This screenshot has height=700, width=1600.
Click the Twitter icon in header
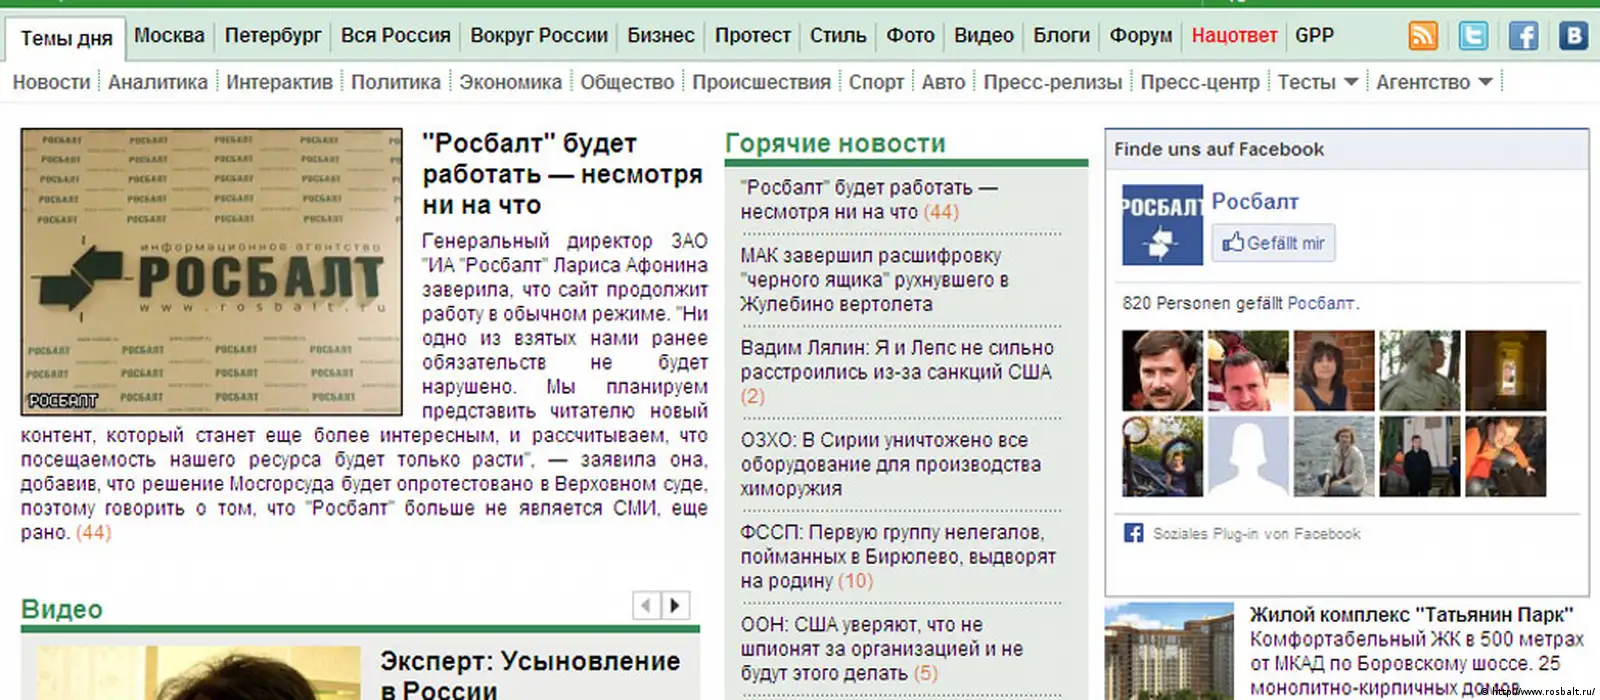[x=1473, y=36]
